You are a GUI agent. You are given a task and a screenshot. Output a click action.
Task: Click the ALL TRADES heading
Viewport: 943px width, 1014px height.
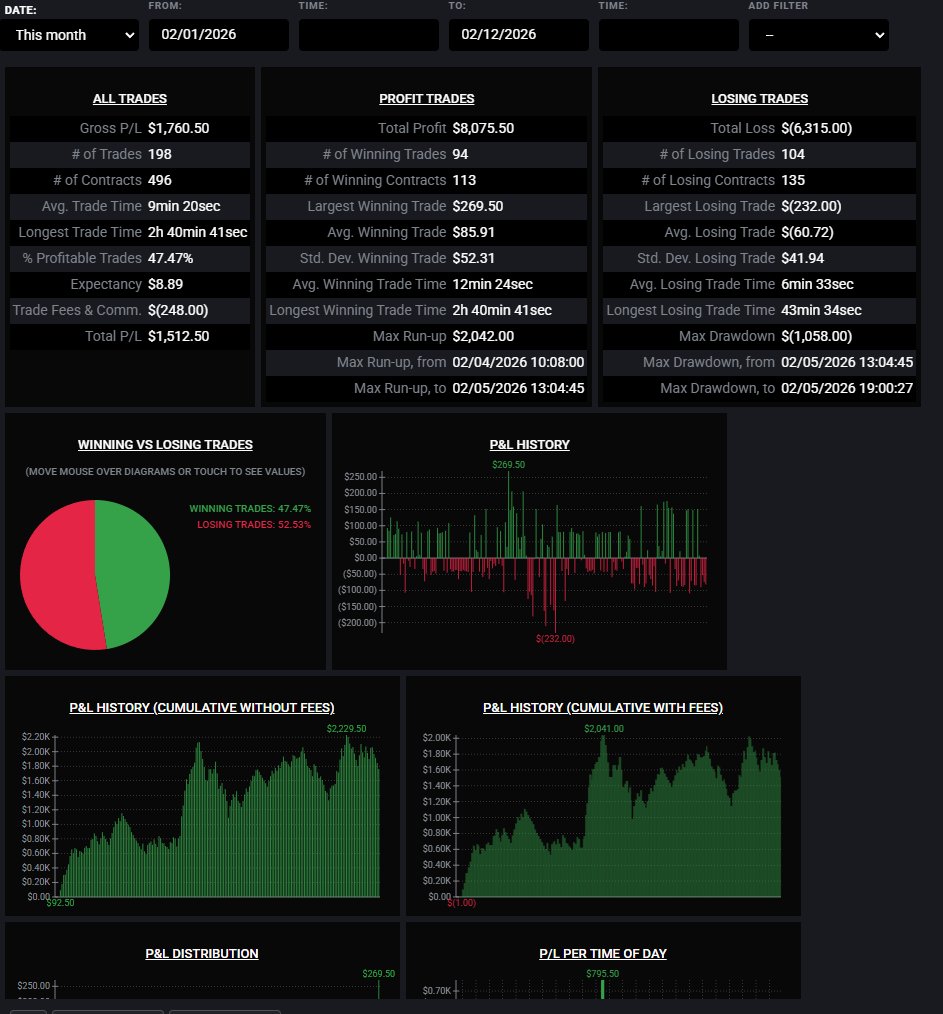click(x=129, y=98)
